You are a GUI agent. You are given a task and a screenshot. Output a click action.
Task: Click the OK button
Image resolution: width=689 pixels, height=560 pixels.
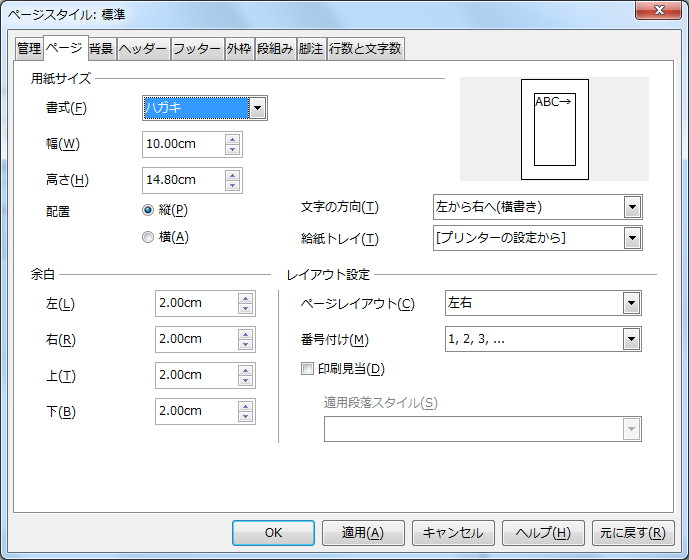(x=273, y=533)
